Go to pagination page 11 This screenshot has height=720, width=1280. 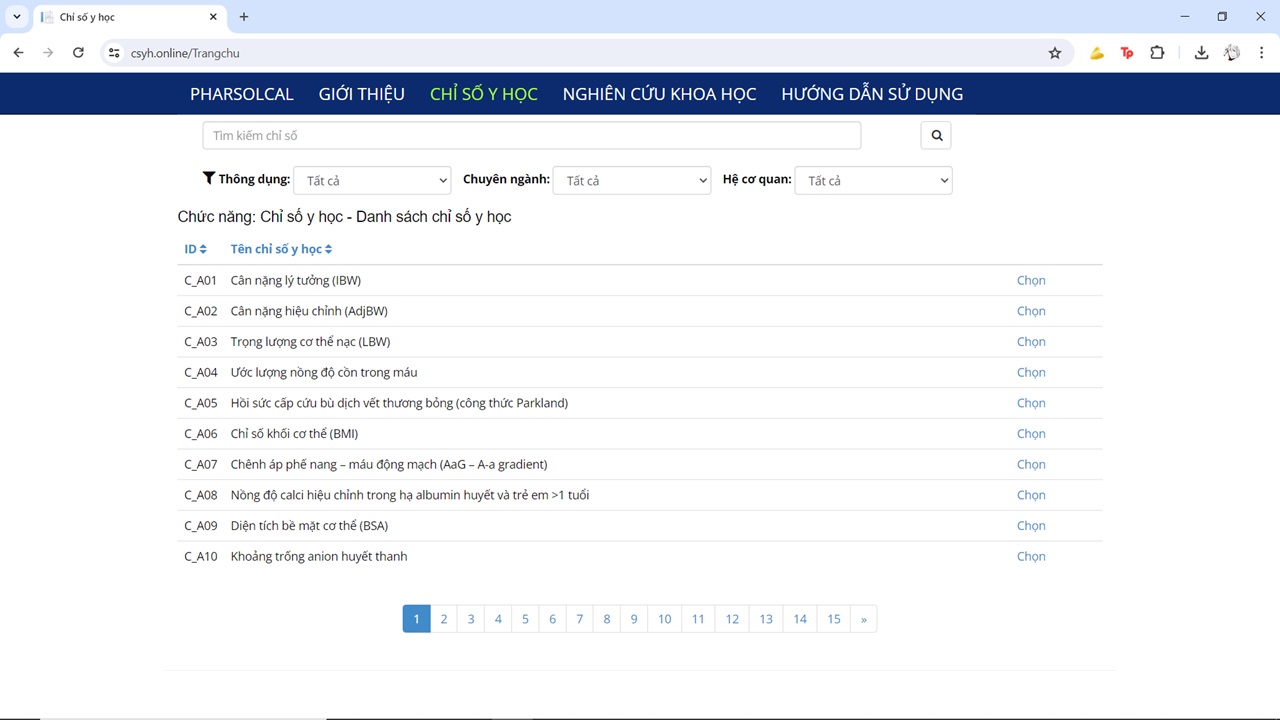[x=698, y=619]
